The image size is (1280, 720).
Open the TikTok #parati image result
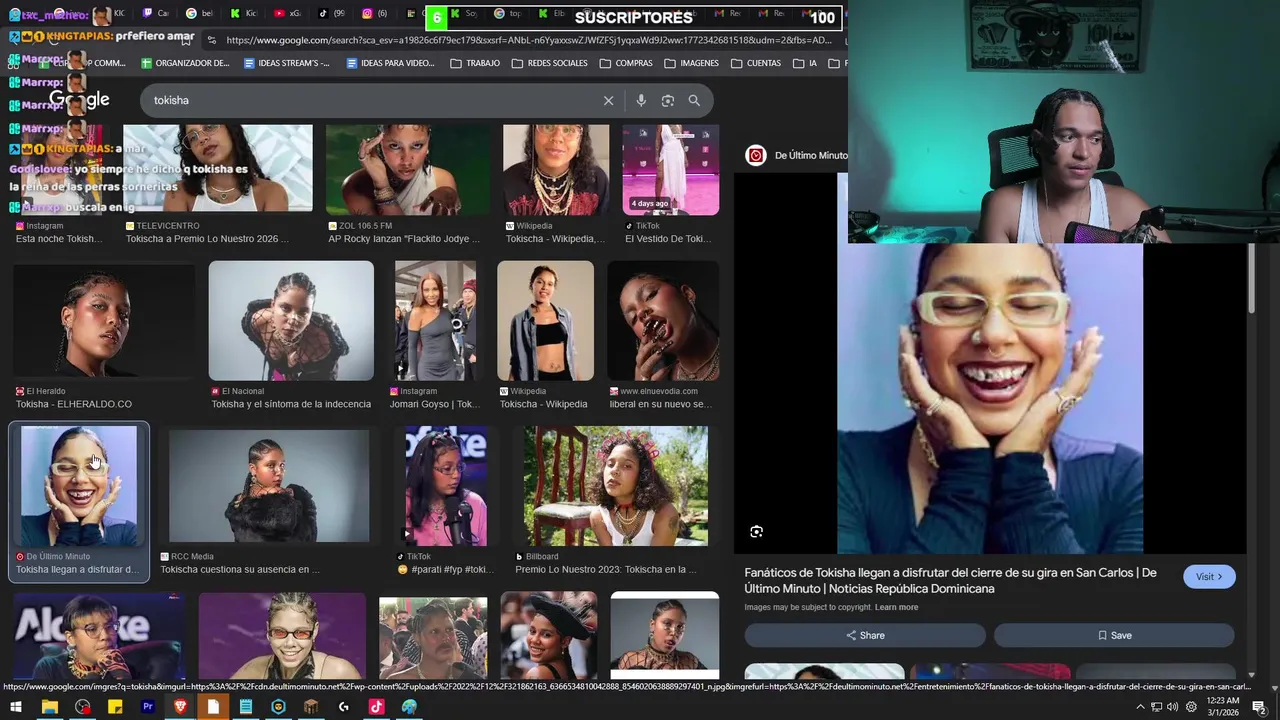pos(446,487)
